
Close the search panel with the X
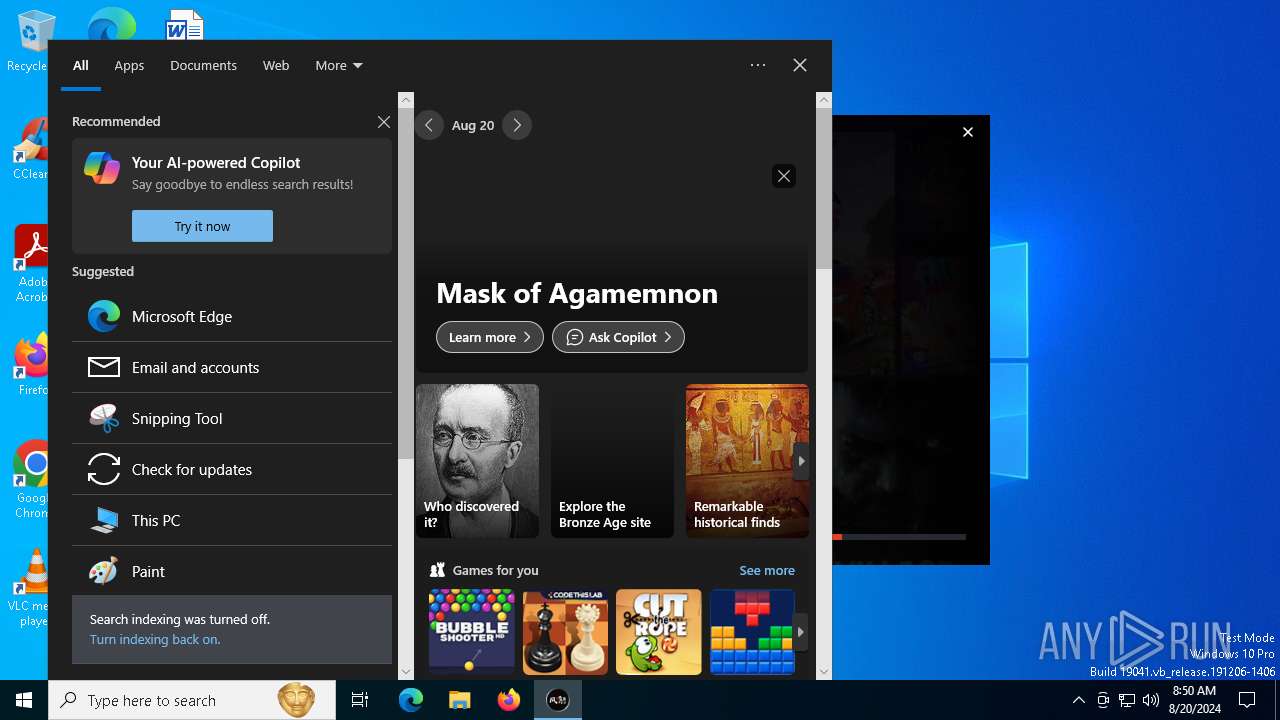[x=800, y=65]
